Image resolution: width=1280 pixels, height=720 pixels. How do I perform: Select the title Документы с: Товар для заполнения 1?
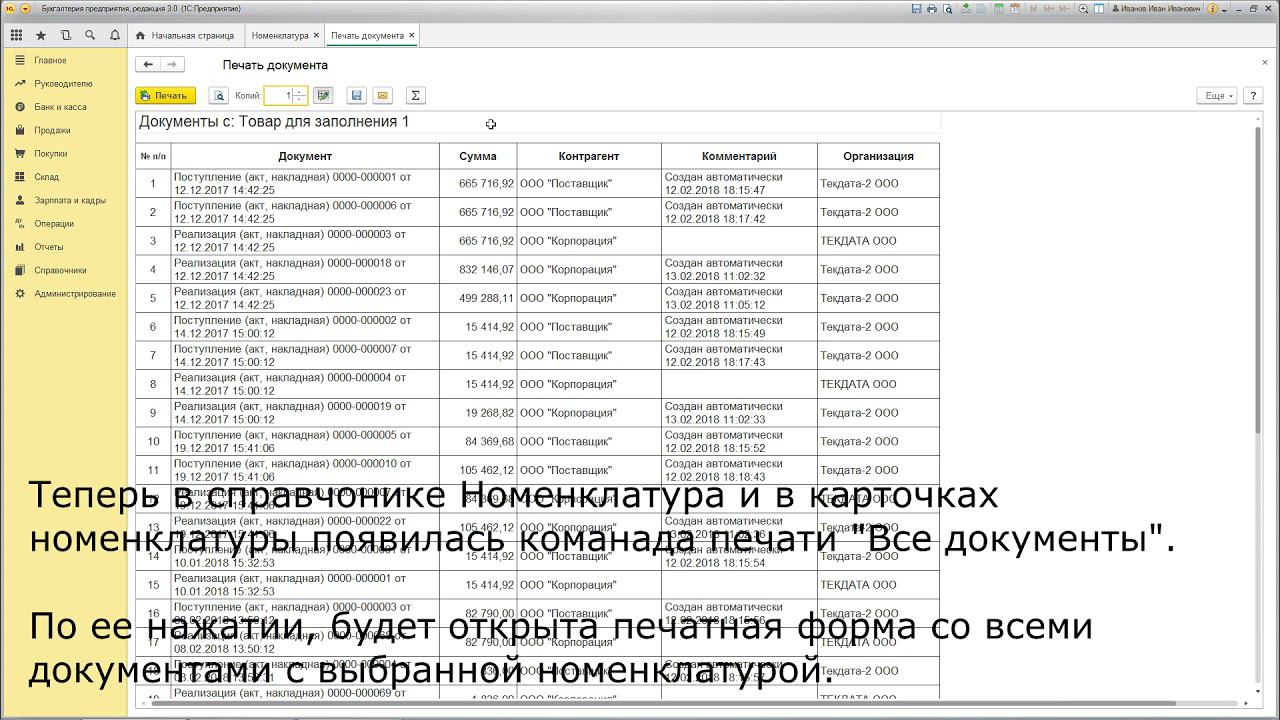[274, 122]
